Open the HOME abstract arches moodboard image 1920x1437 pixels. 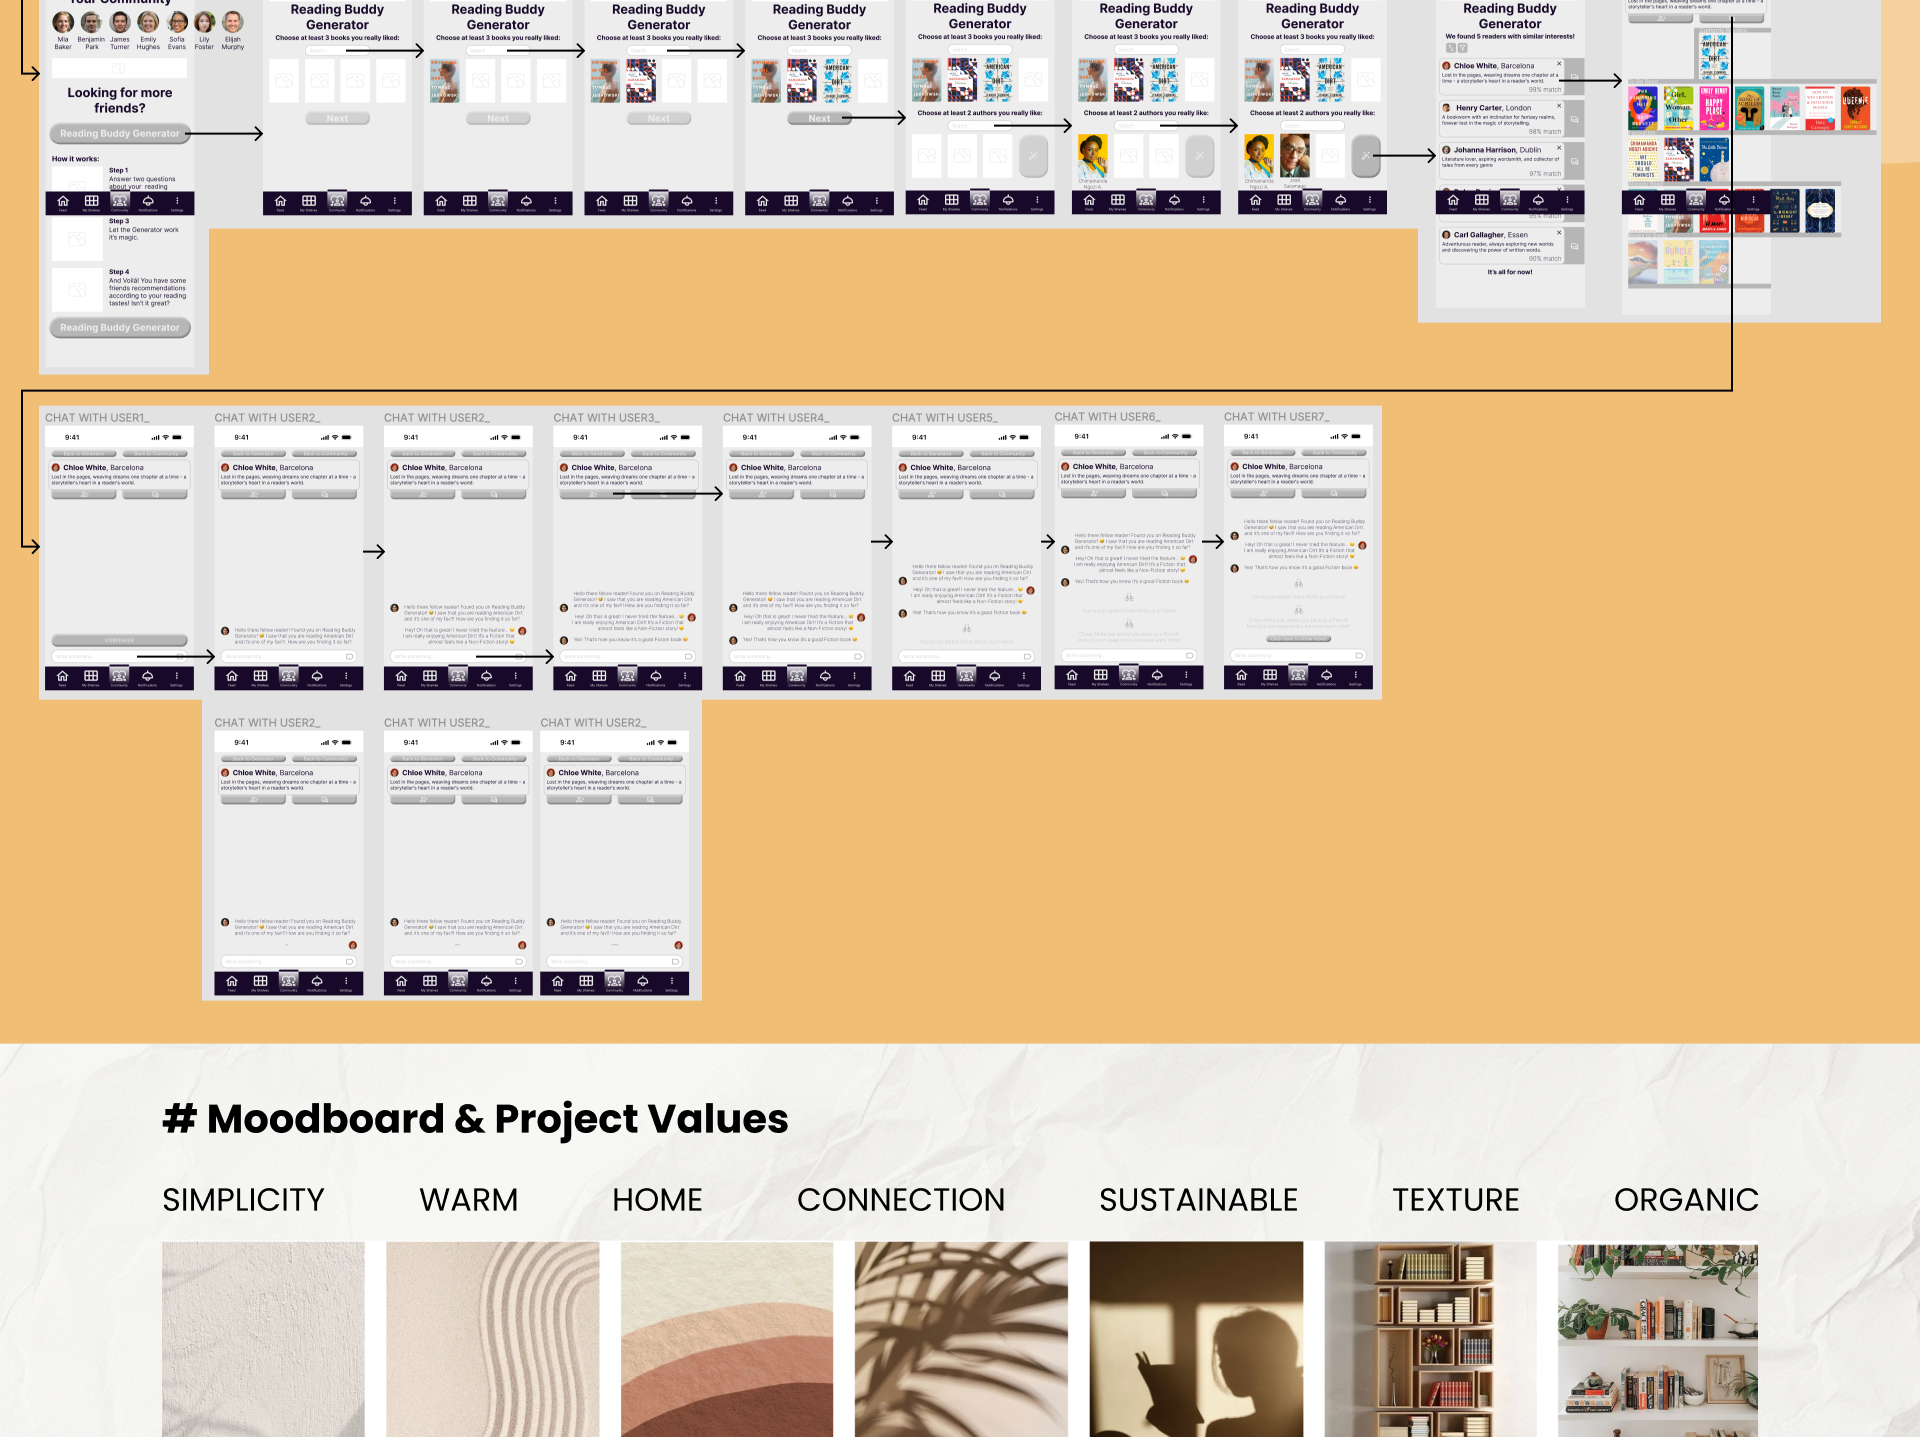click(x=727, y=1339)
